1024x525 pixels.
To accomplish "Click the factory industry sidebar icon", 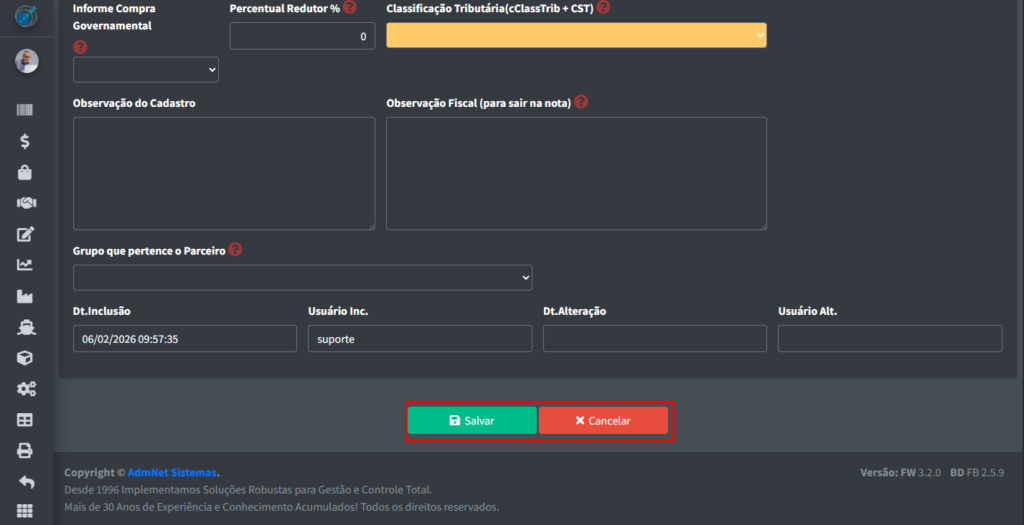I will 25,296.
